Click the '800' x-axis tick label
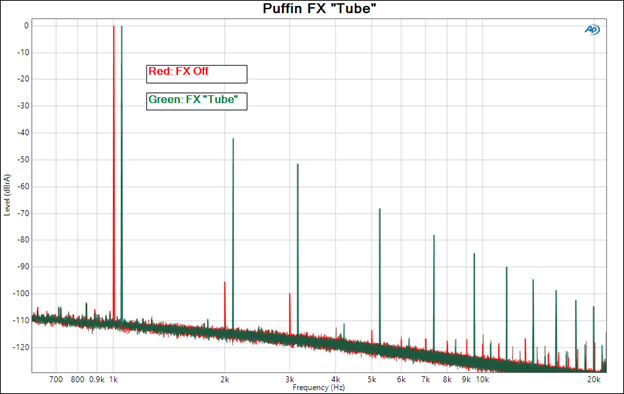This screenshot has height=394, width=624. click(x=78, y=380)
